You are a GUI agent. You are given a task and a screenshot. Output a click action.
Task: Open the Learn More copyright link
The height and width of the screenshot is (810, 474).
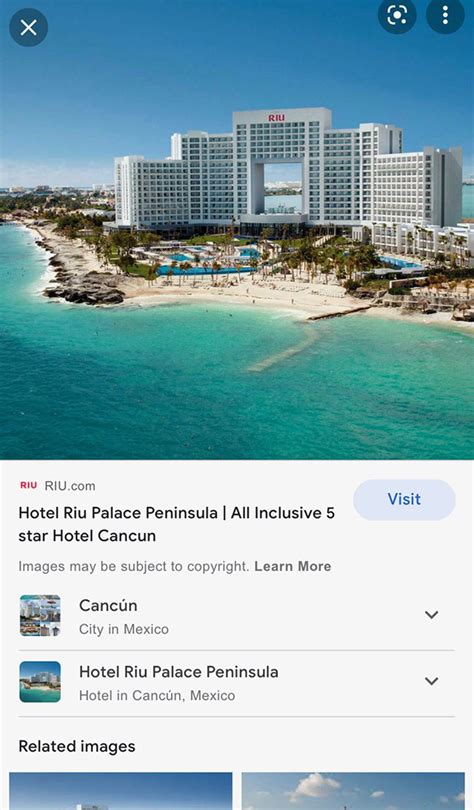(x=293, y=566)
